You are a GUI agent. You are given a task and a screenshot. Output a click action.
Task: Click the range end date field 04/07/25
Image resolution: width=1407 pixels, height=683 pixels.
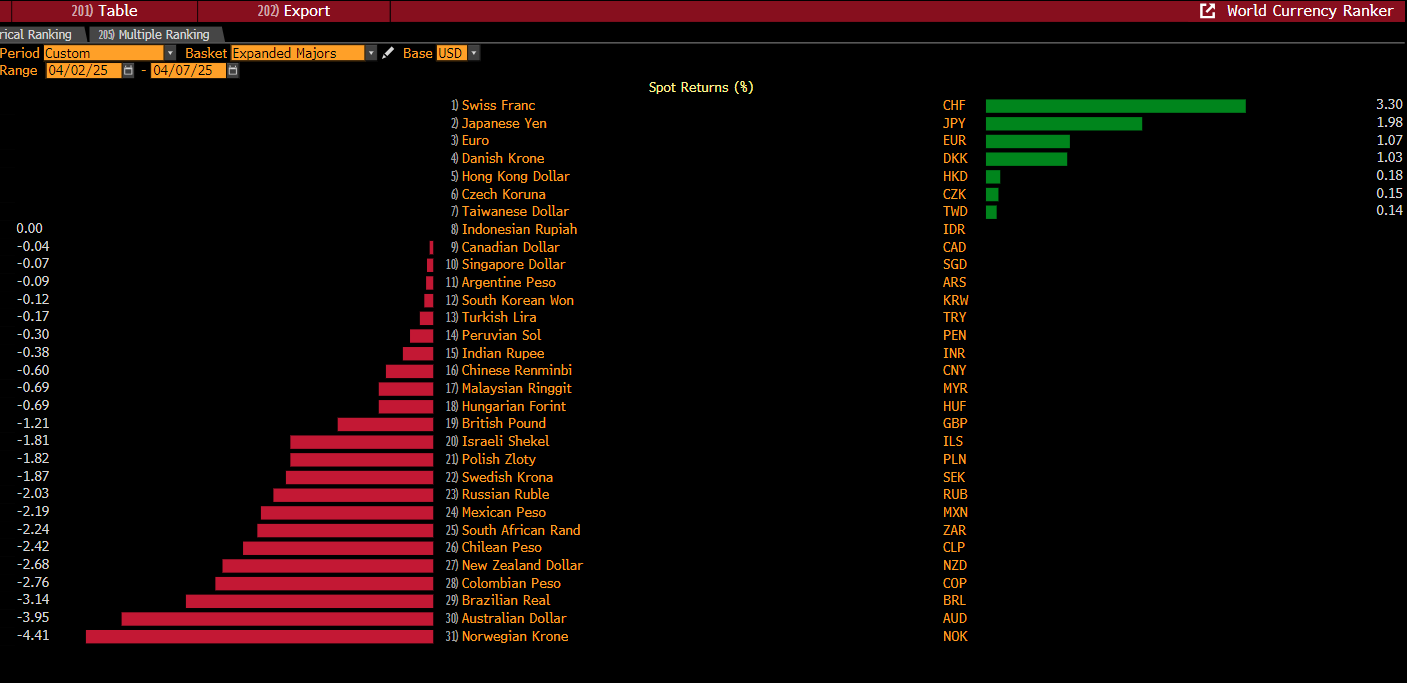point(188,71)
